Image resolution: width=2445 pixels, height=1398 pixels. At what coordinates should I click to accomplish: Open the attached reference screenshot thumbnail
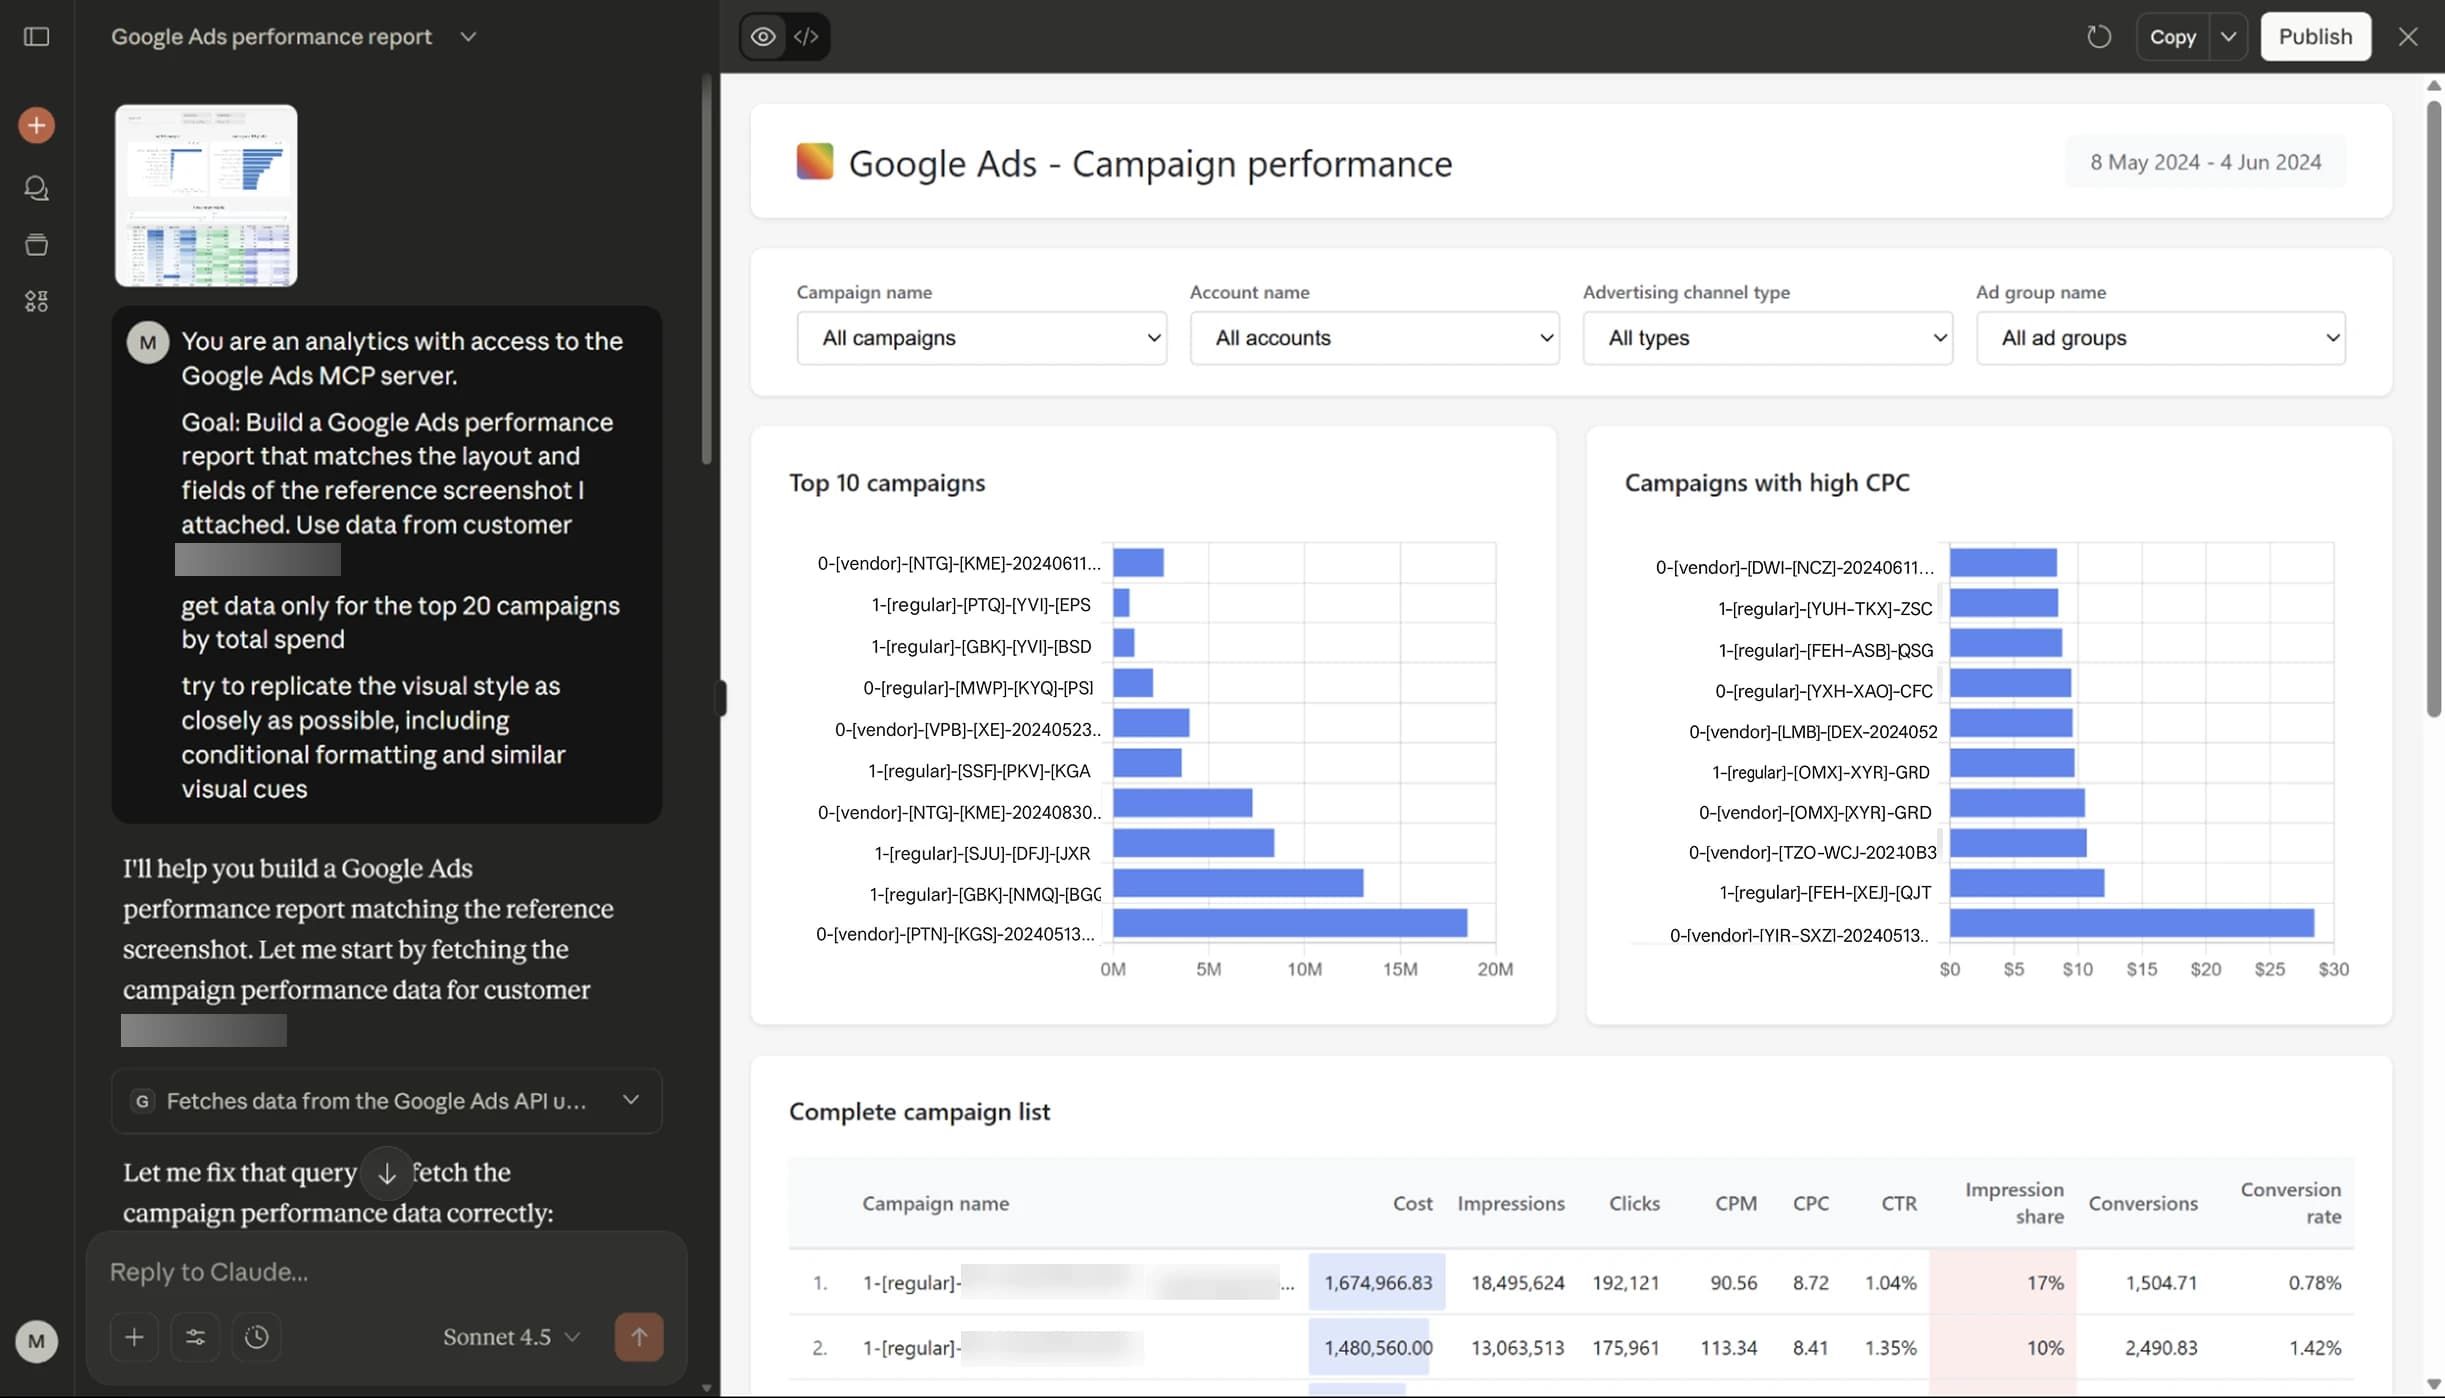tap(206, 195)
